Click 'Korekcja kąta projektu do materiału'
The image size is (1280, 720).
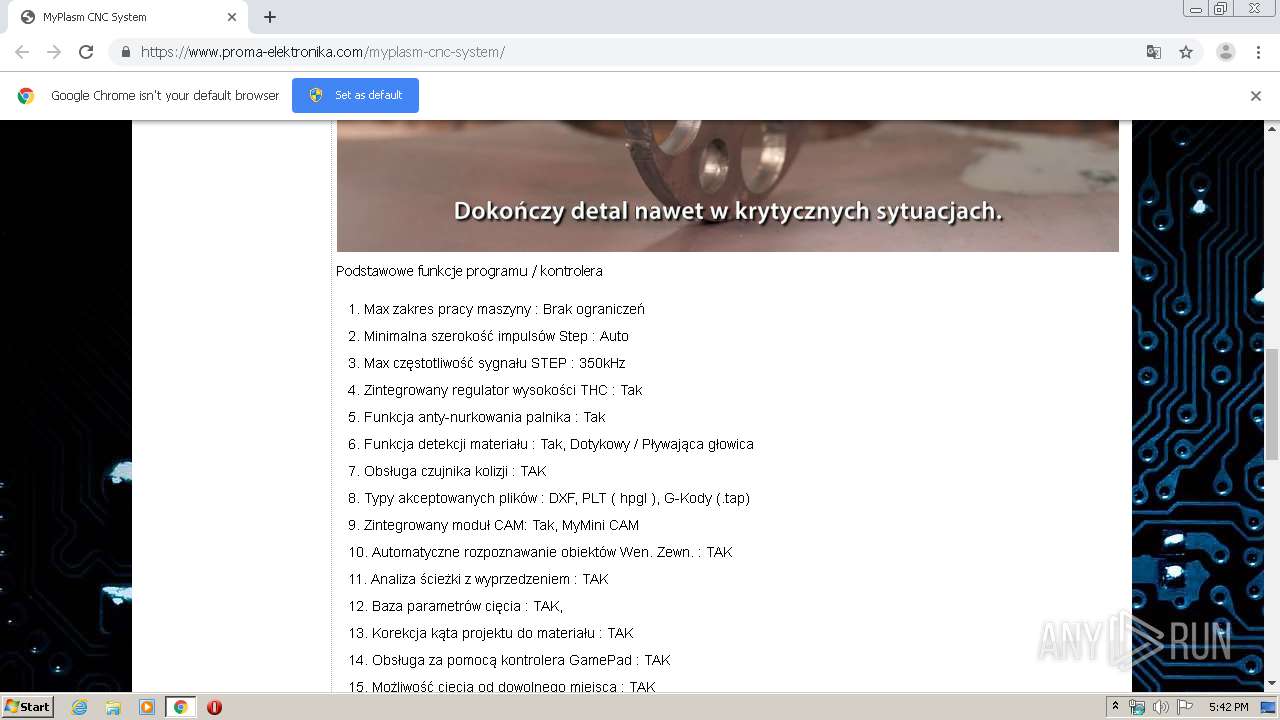pyautogui.click(x=503, y=633)
